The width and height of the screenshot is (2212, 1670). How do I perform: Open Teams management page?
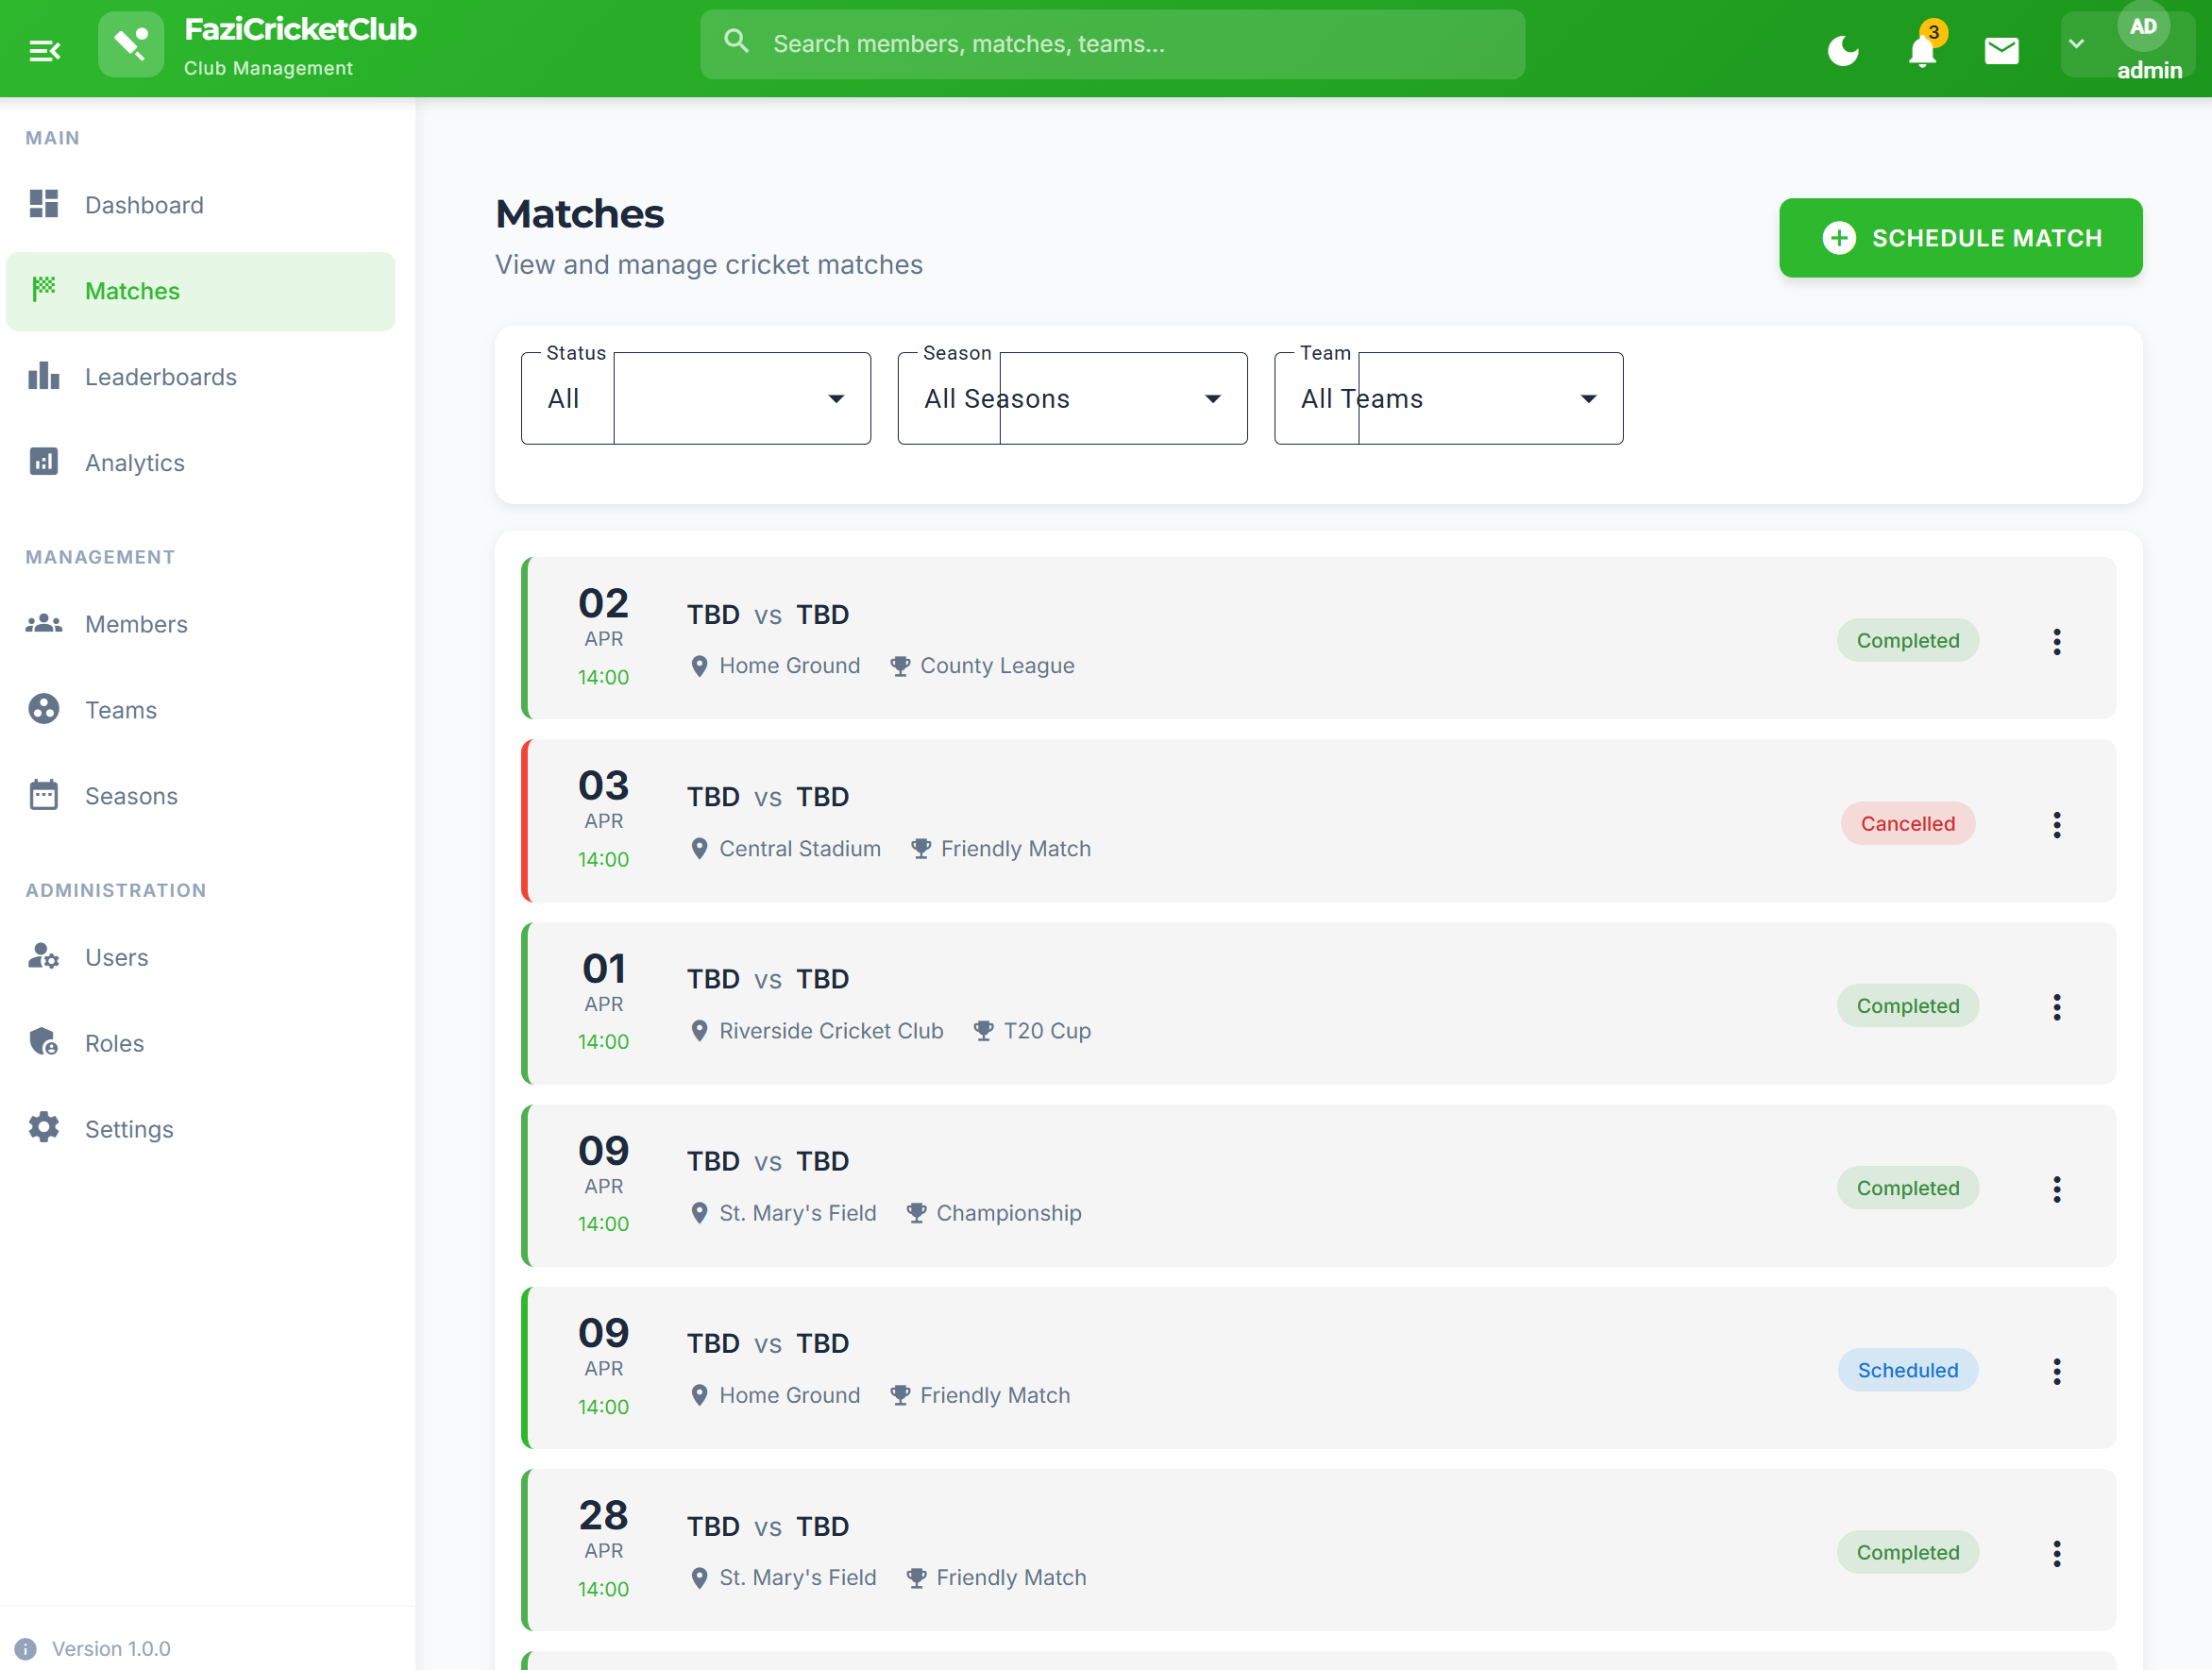pos(200,710)
